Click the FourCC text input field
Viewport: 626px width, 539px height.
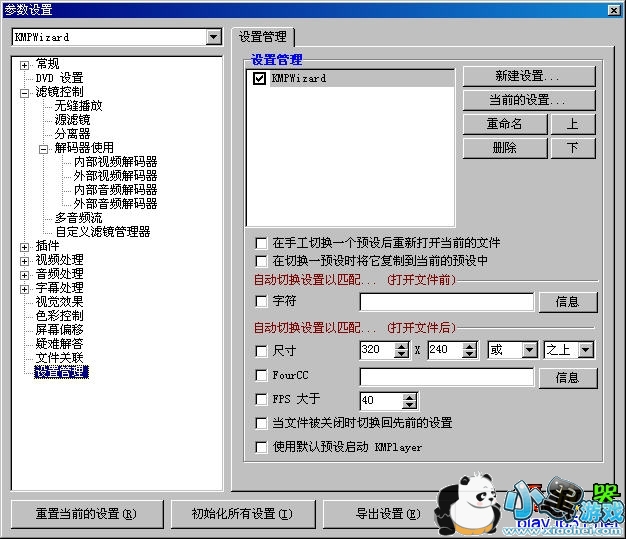(x=447, y=377)
